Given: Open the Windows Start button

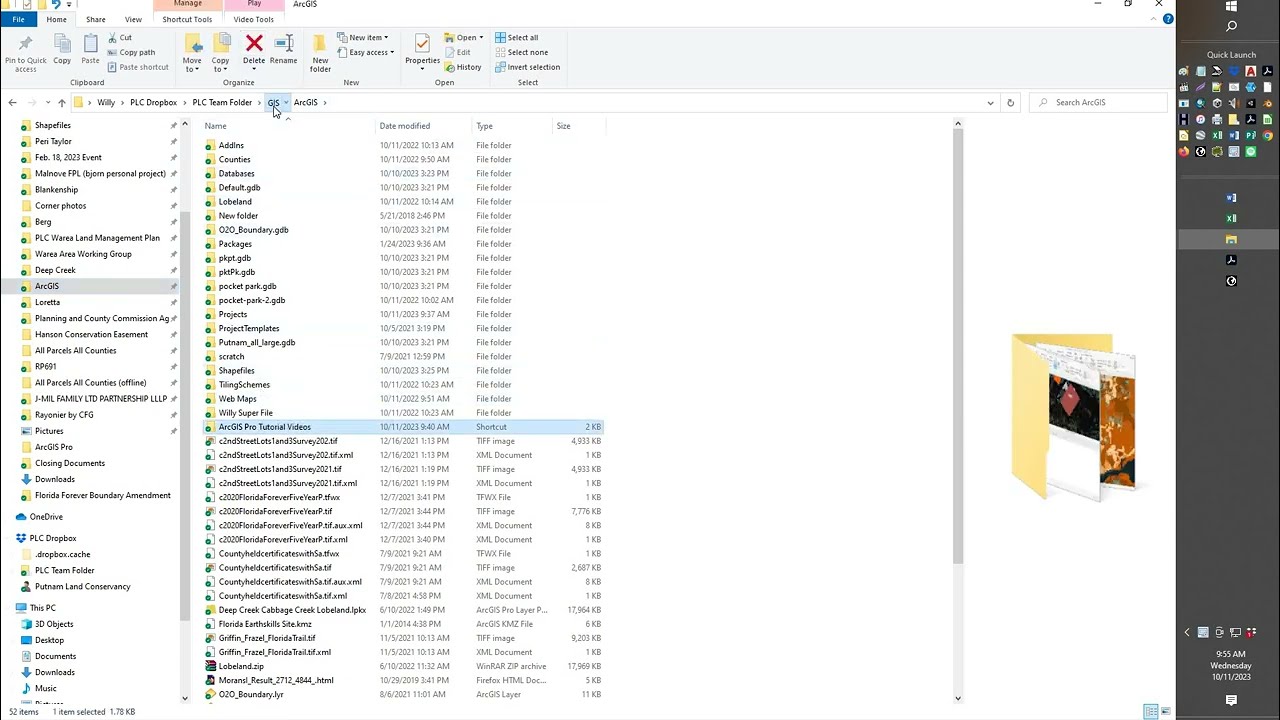Looking at the screenshot, I should 1231,6.
